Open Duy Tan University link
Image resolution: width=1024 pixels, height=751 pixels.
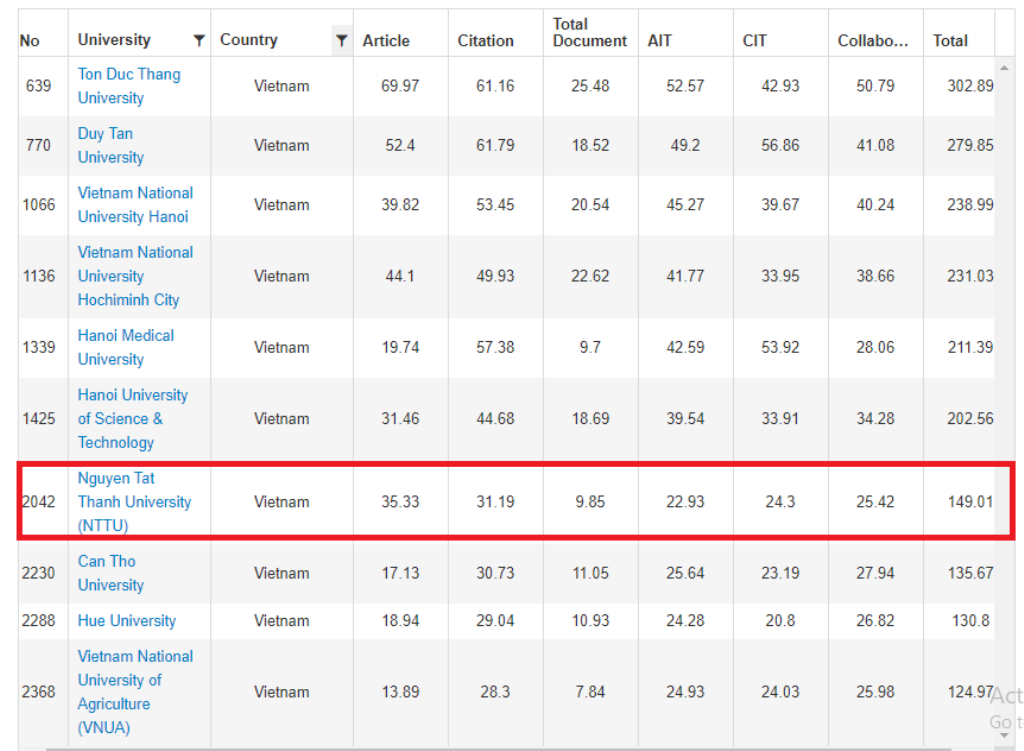coord(111,145)
